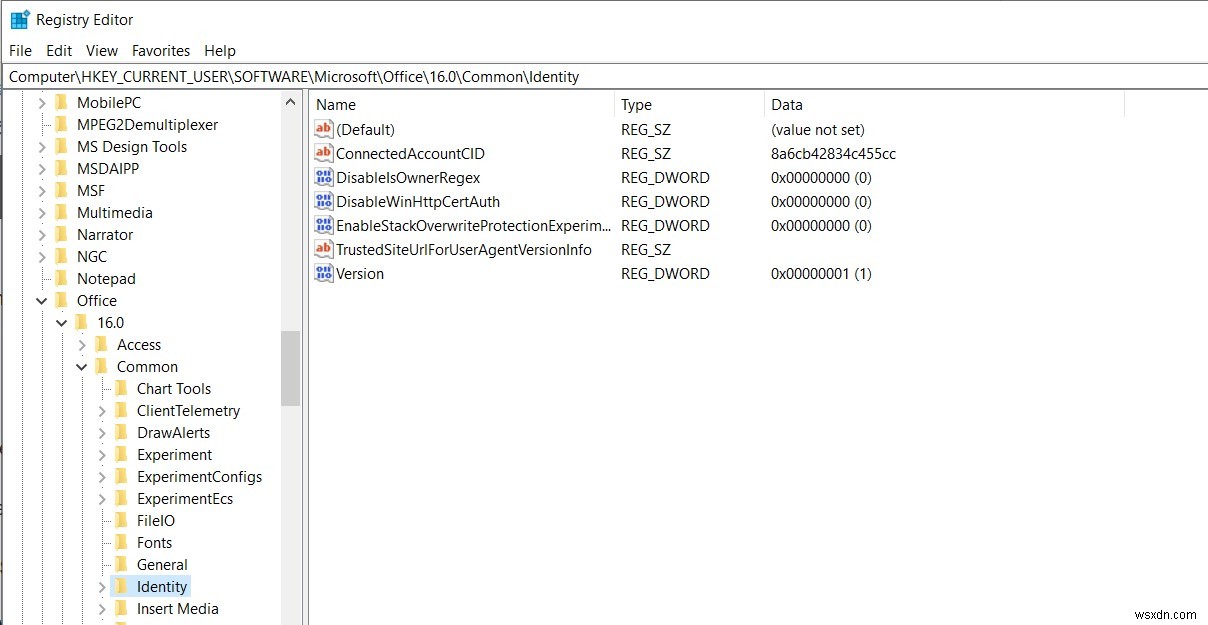
Task: Click the ClientTelemetry folder icon
Action: [122, 410]
